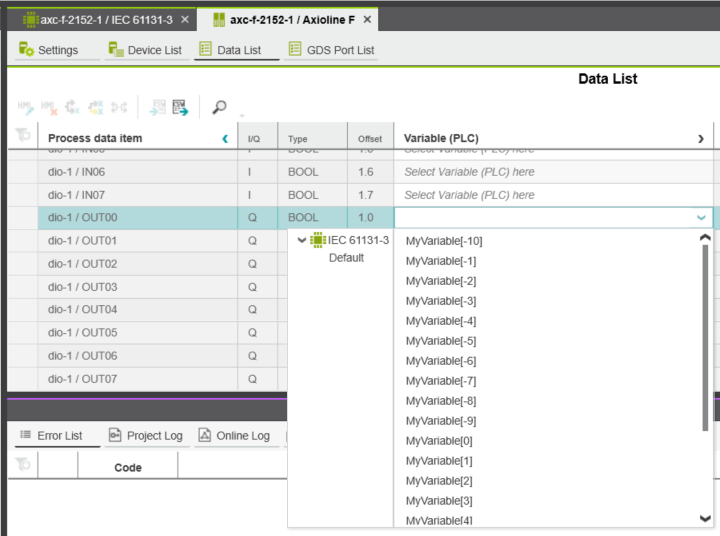Collapse the IEC 61131-3 tree node
The image size is (720, 536).
coord(302,240)
